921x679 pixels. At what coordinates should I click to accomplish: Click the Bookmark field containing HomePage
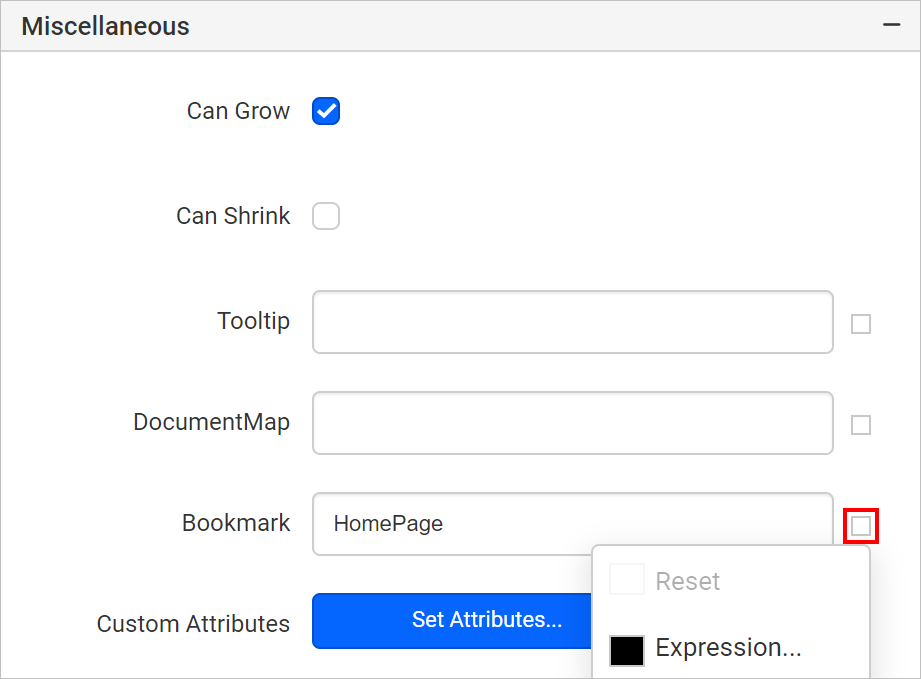pos(573,524)
